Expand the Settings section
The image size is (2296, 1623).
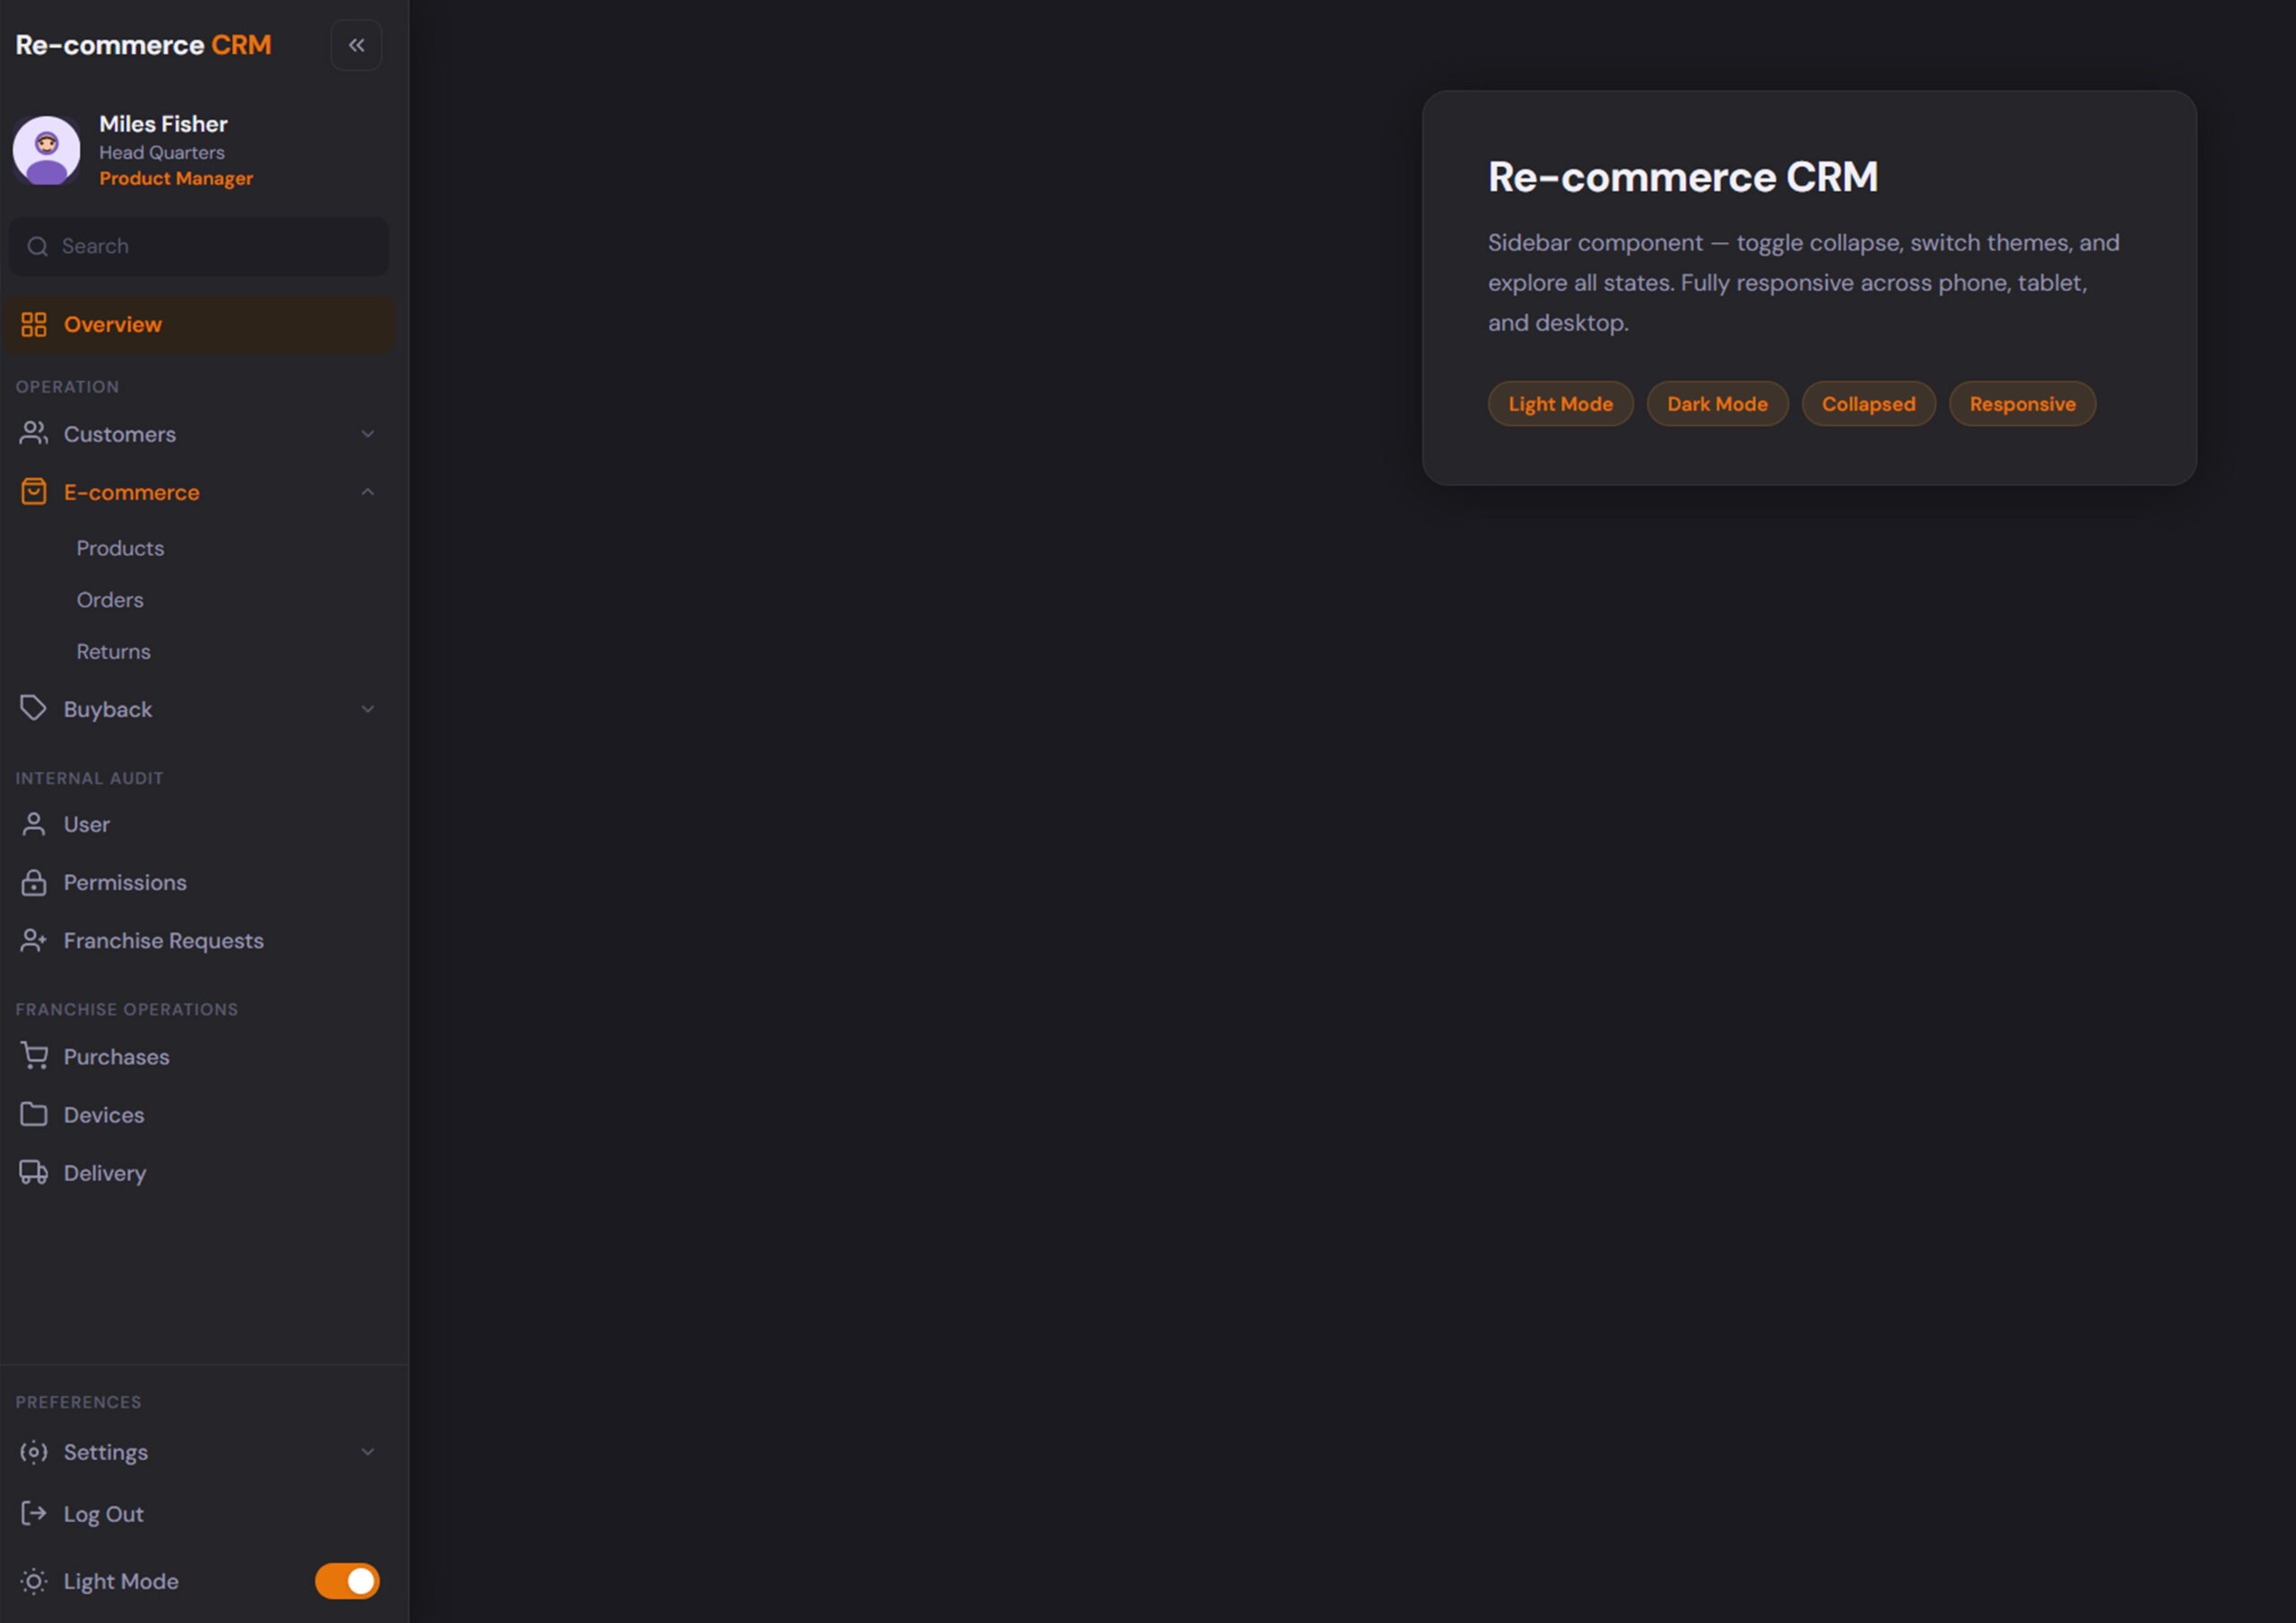tap(367, 1451)
